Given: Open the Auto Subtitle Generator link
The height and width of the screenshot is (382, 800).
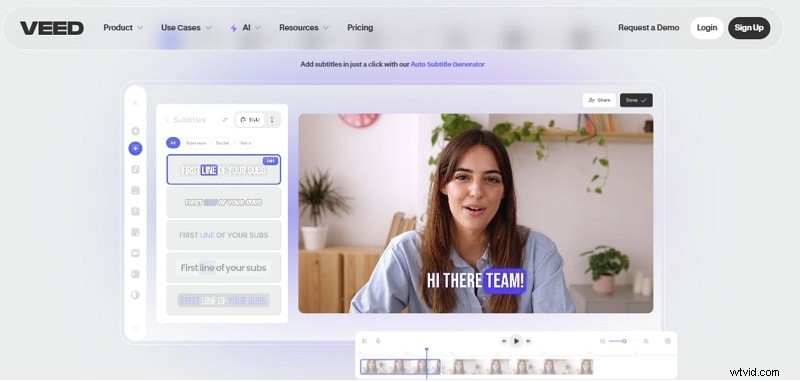Looking at the screenshot, I should (x=447, y=64).
